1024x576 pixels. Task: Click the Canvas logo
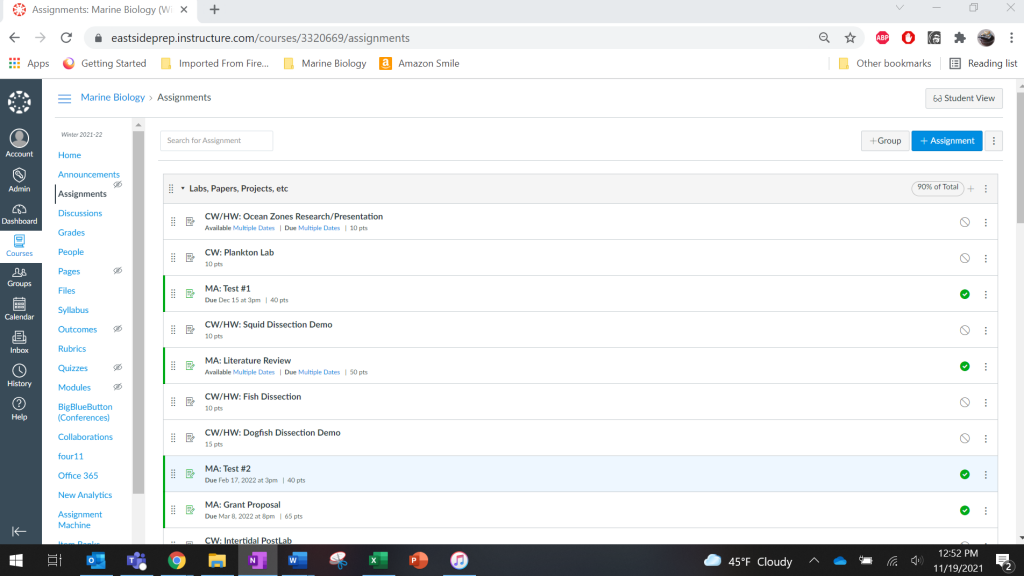(20, 102)
